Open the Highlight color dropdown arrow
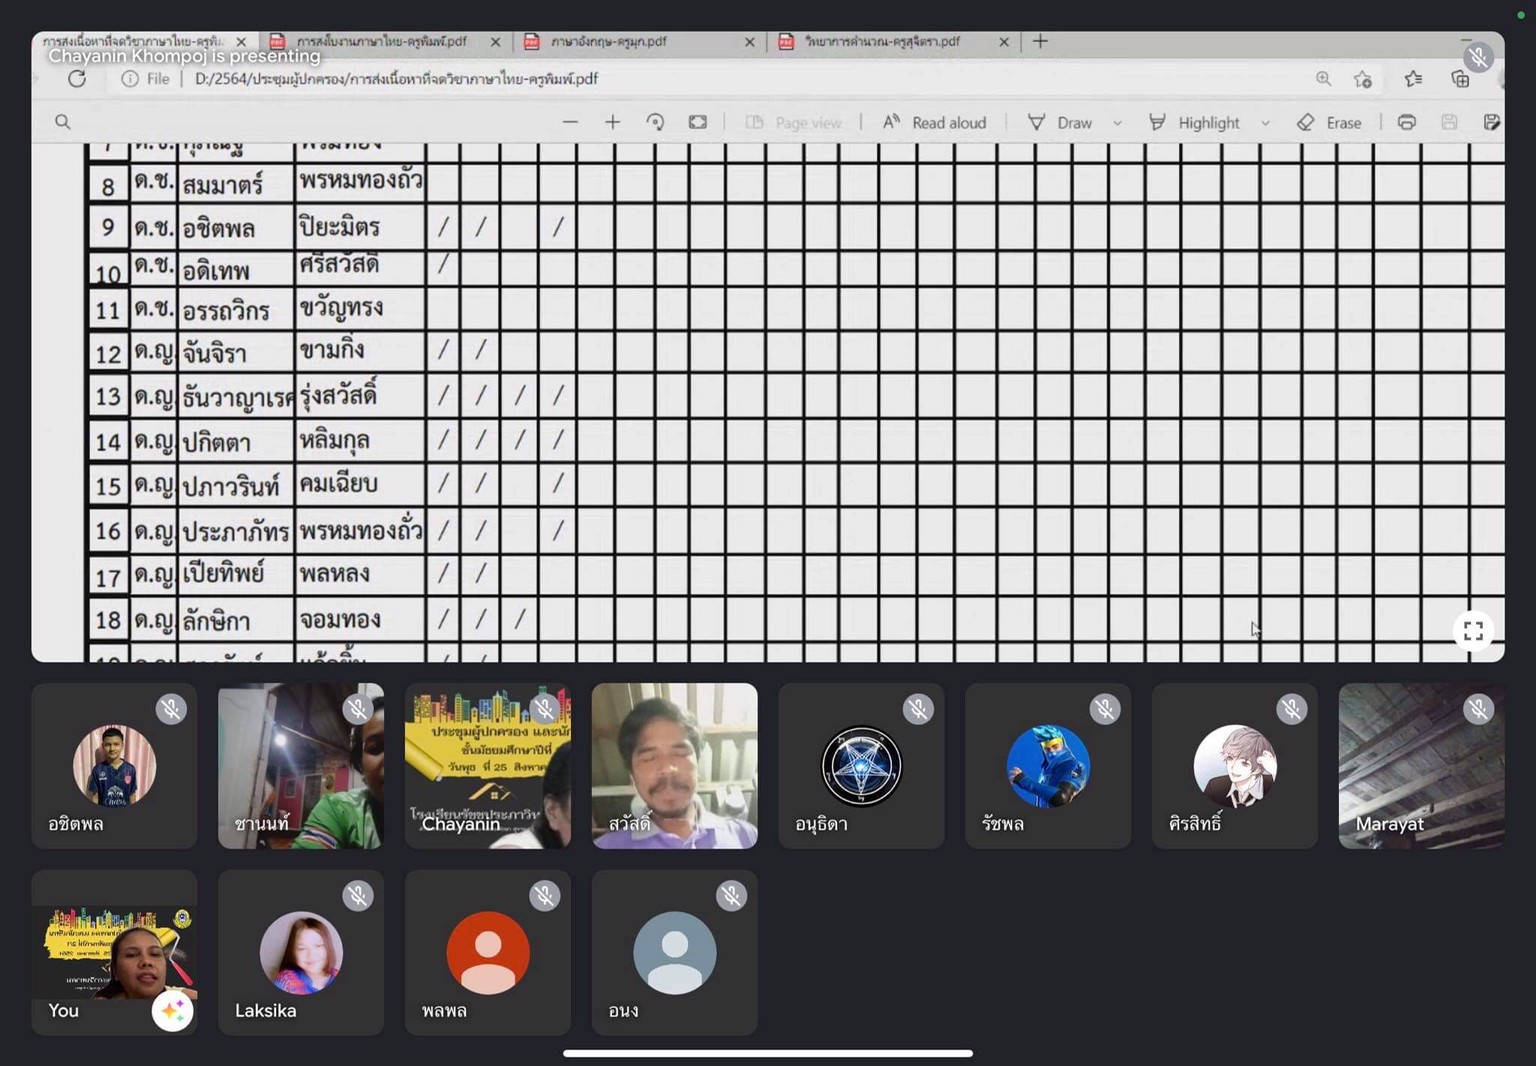Image resolution: width=1536 pixels, height=1066 pixels. point(1265,122)
